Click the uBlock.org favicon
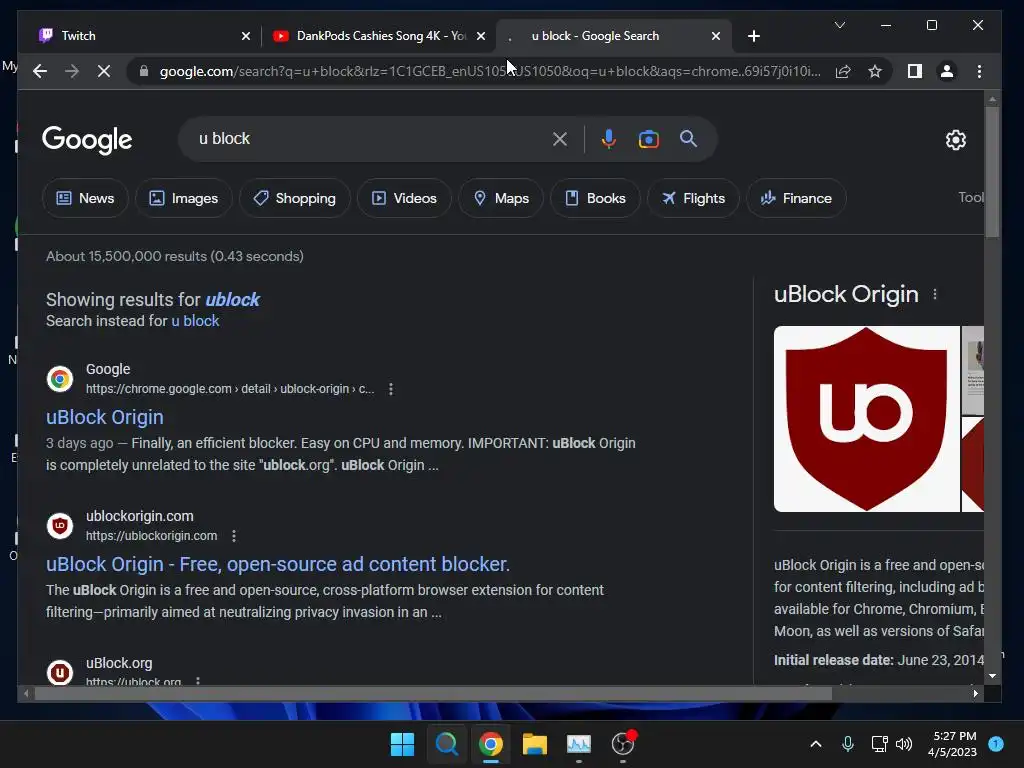 coord(60,672)
